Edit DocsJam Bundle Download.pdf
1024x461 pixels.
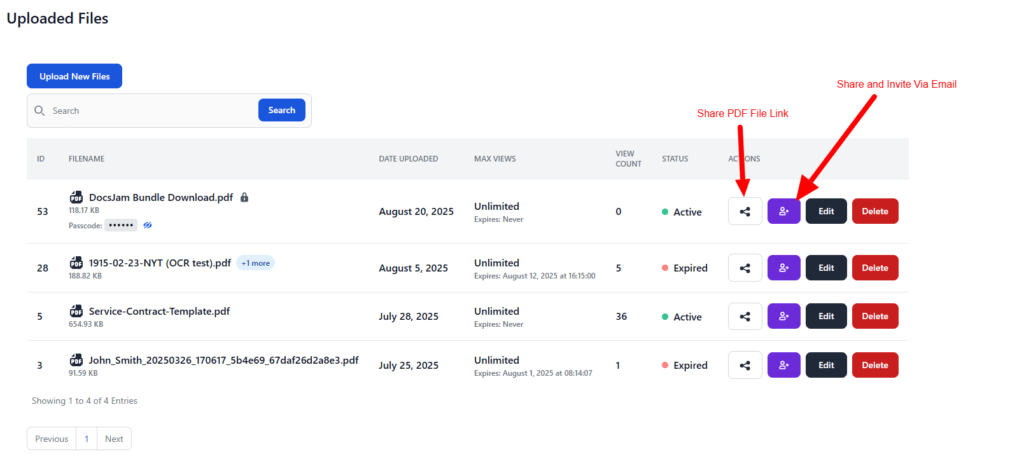[x=826, y=212]
